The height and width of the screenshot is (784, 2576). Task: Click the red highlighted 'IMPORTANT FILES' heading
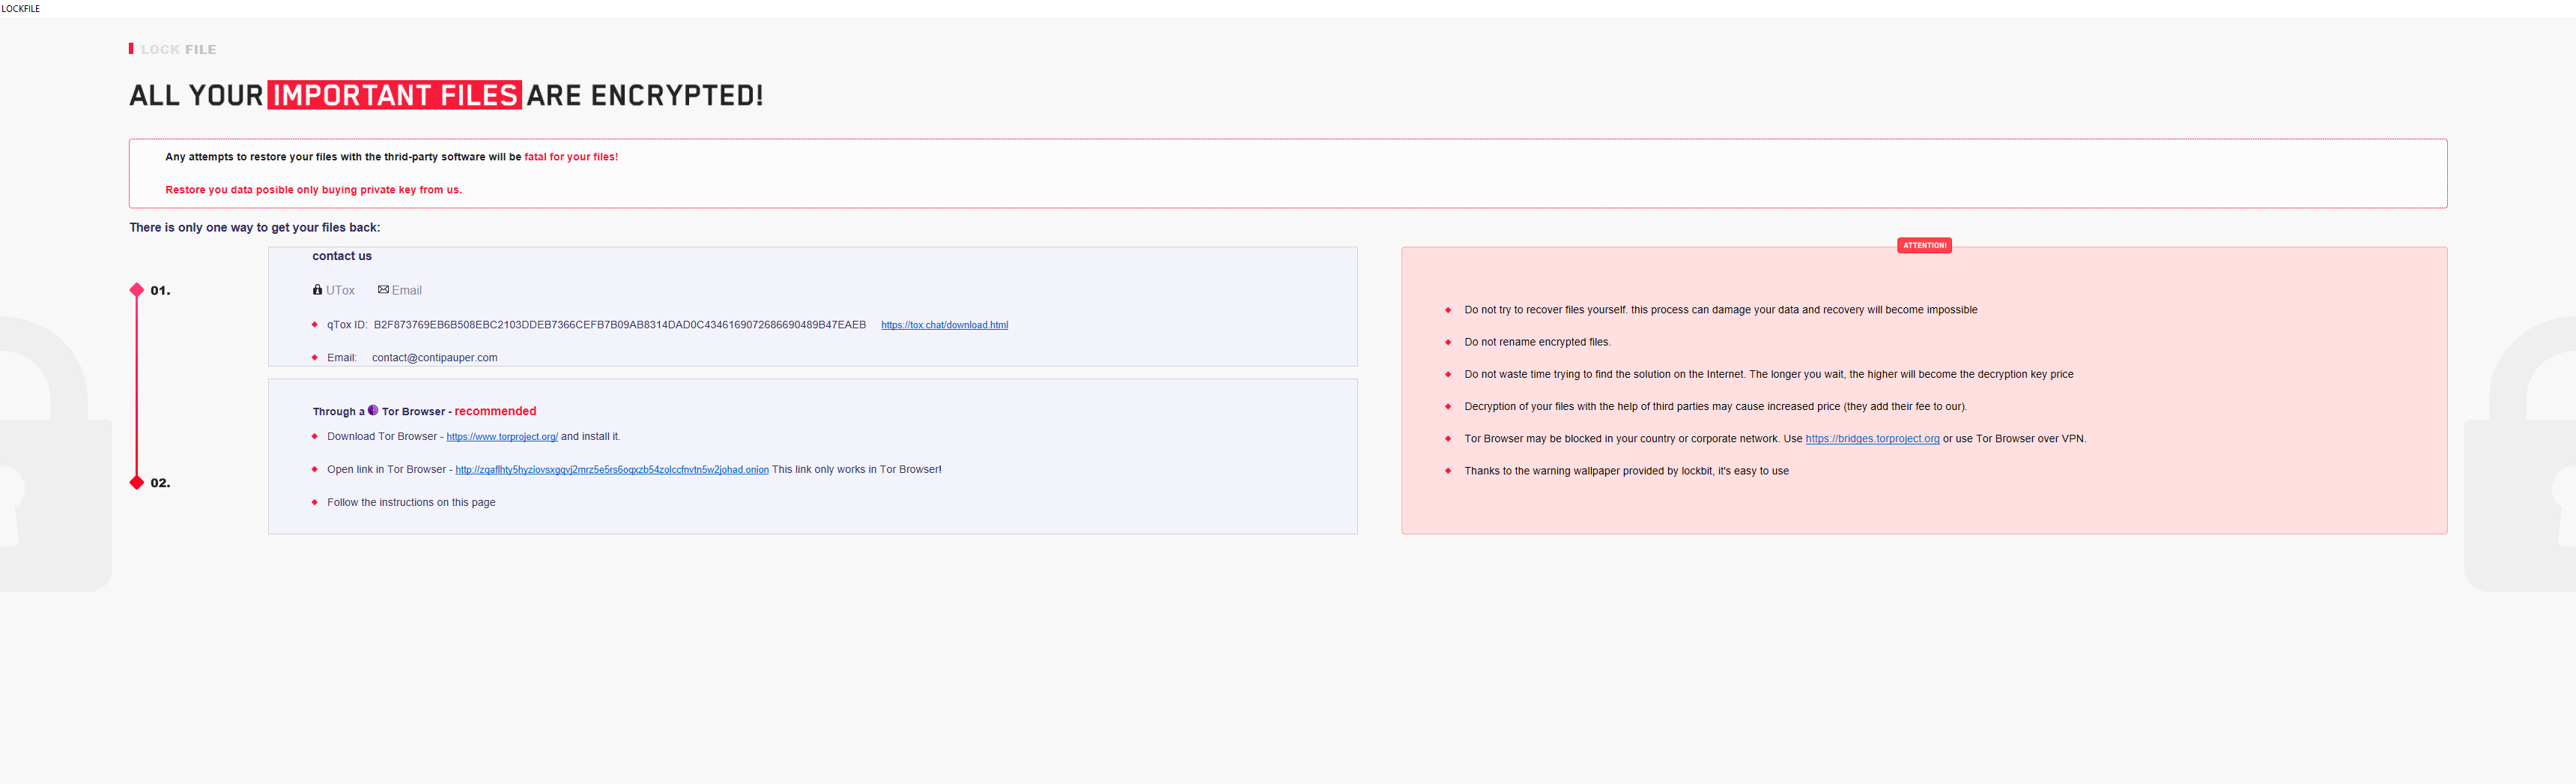pos(395,95)
